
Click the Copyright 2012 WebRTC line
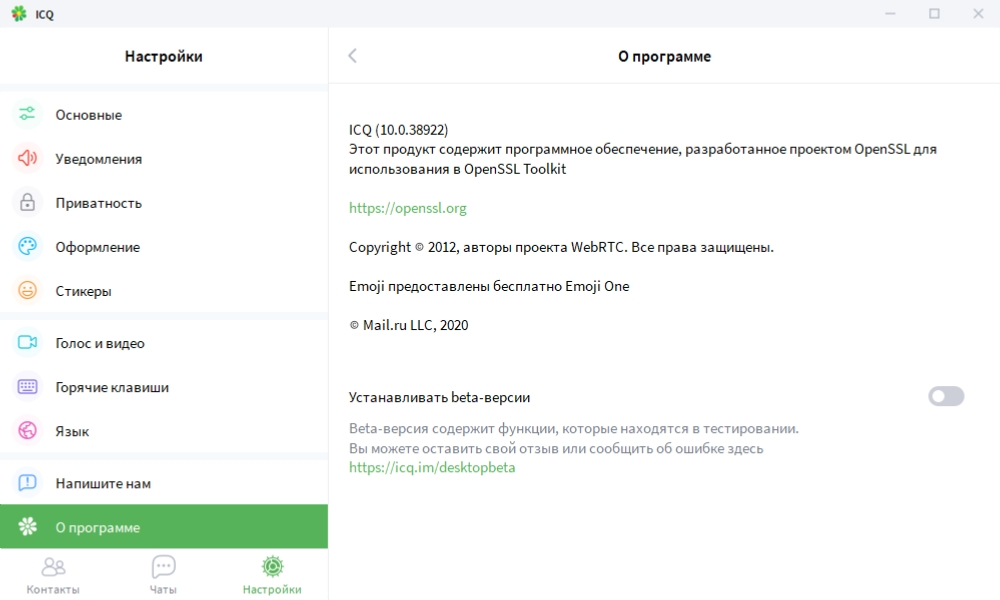pos(561,247)
